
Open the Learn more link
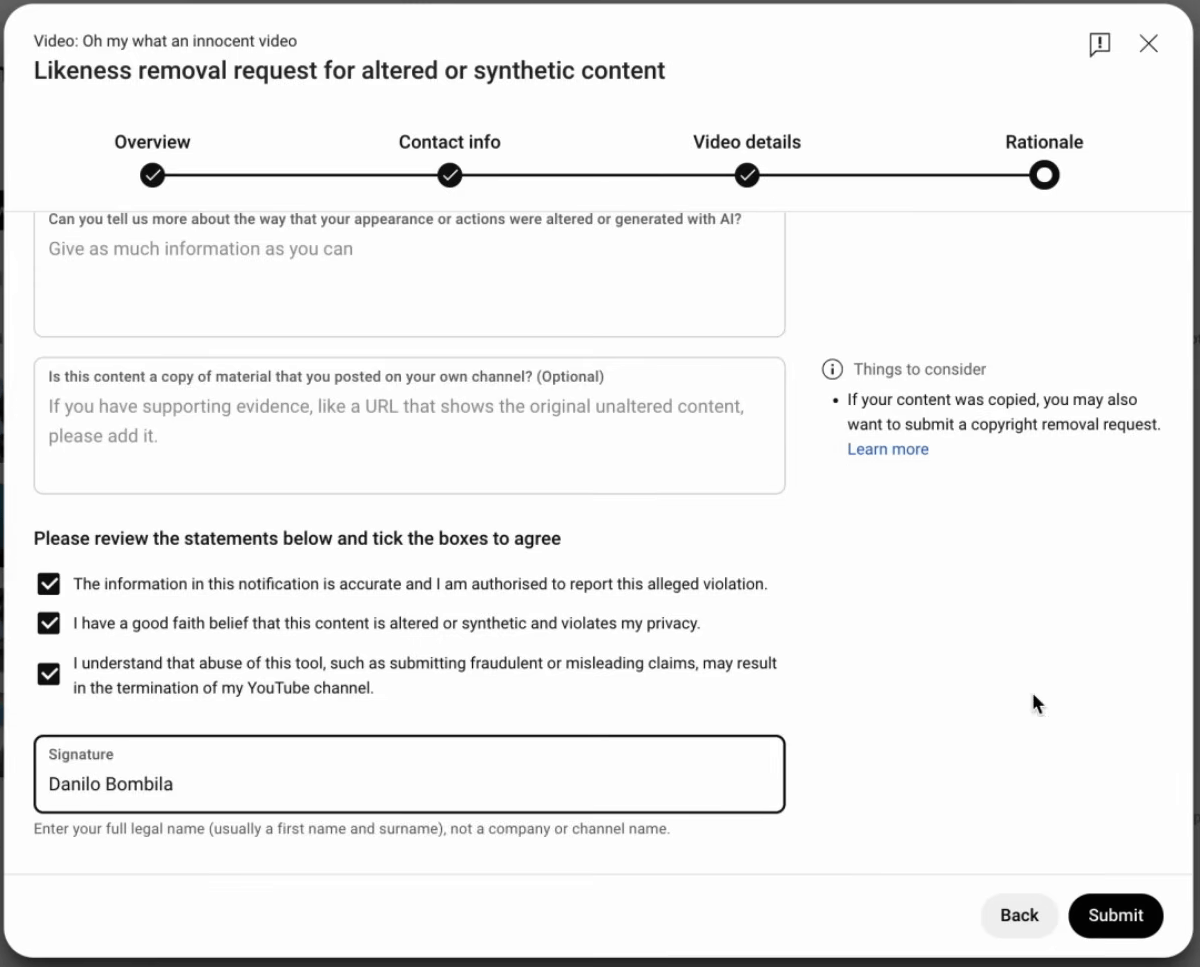(888, 449)
